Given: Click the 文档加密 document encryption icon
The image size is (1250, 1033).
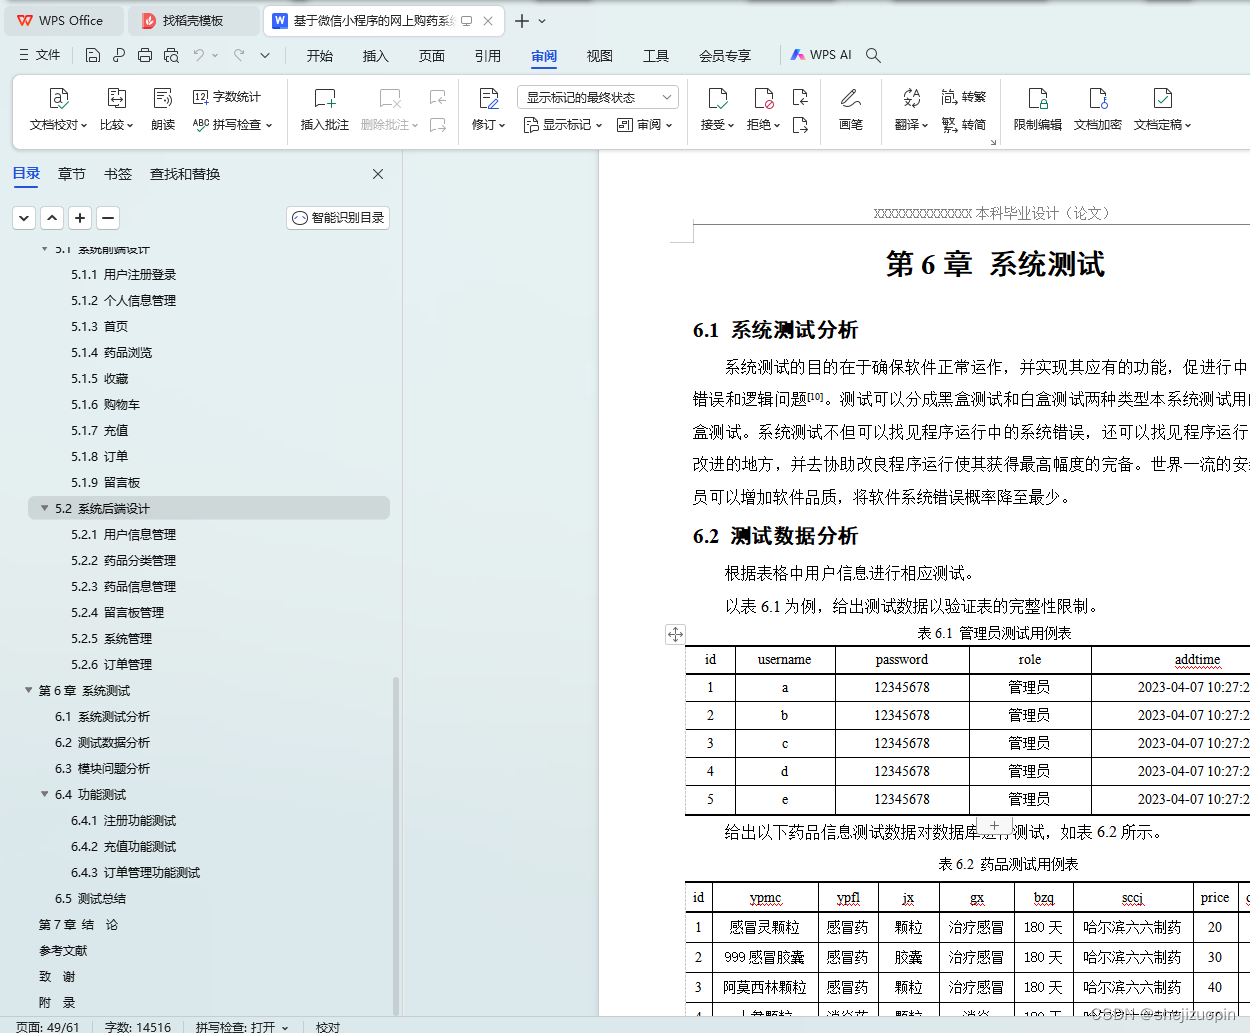Looking at the screenshot, I should [1098, 98].
